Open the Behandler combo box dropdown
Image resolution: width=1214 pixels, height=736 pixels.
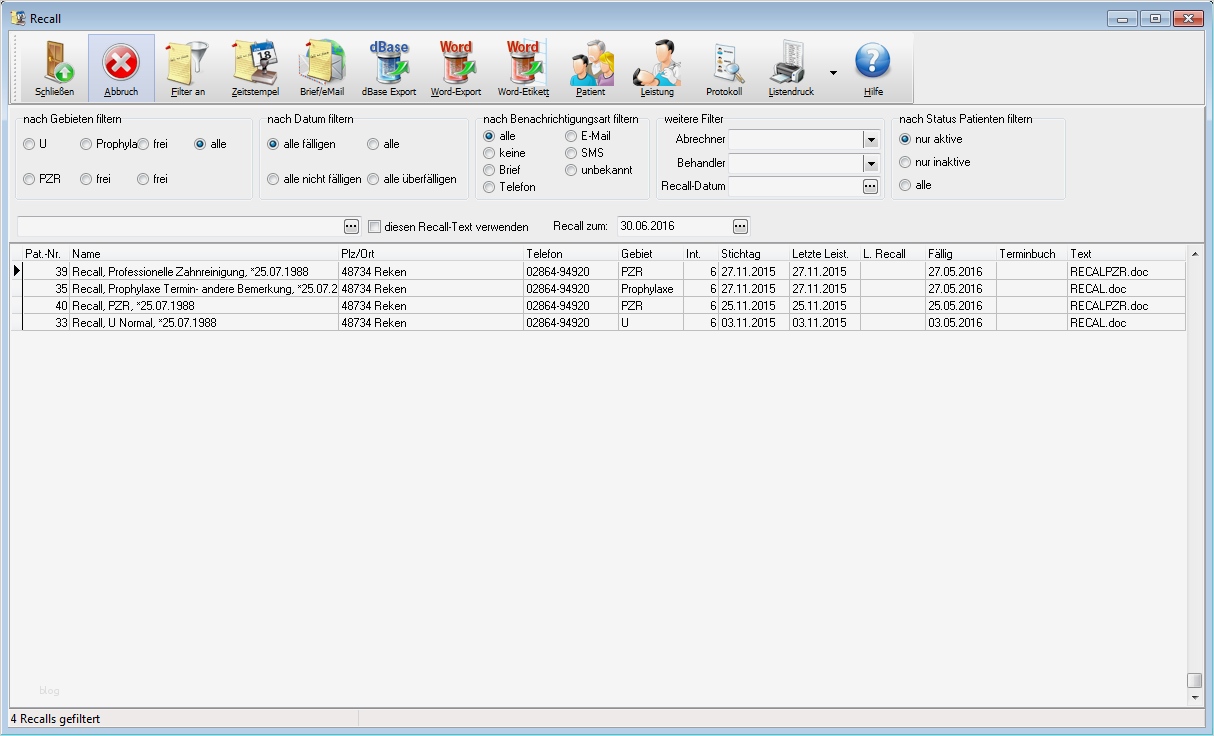pyautogui.click(x=870, y=163)
